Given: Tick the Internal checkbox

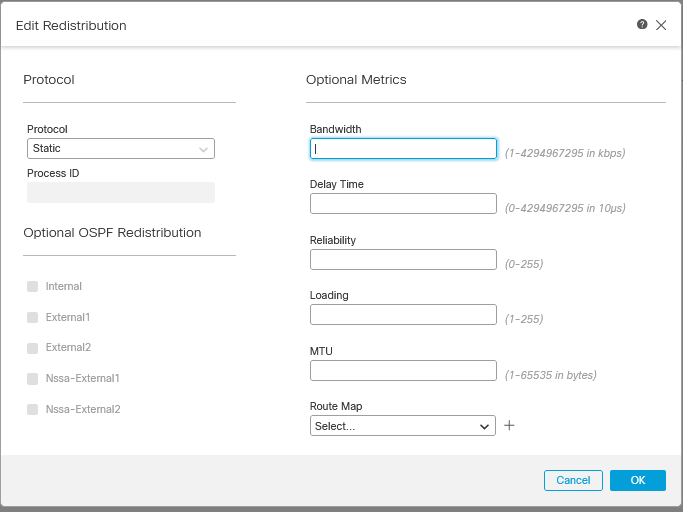Looking at the screenshot, I should [x=33, y=286].
